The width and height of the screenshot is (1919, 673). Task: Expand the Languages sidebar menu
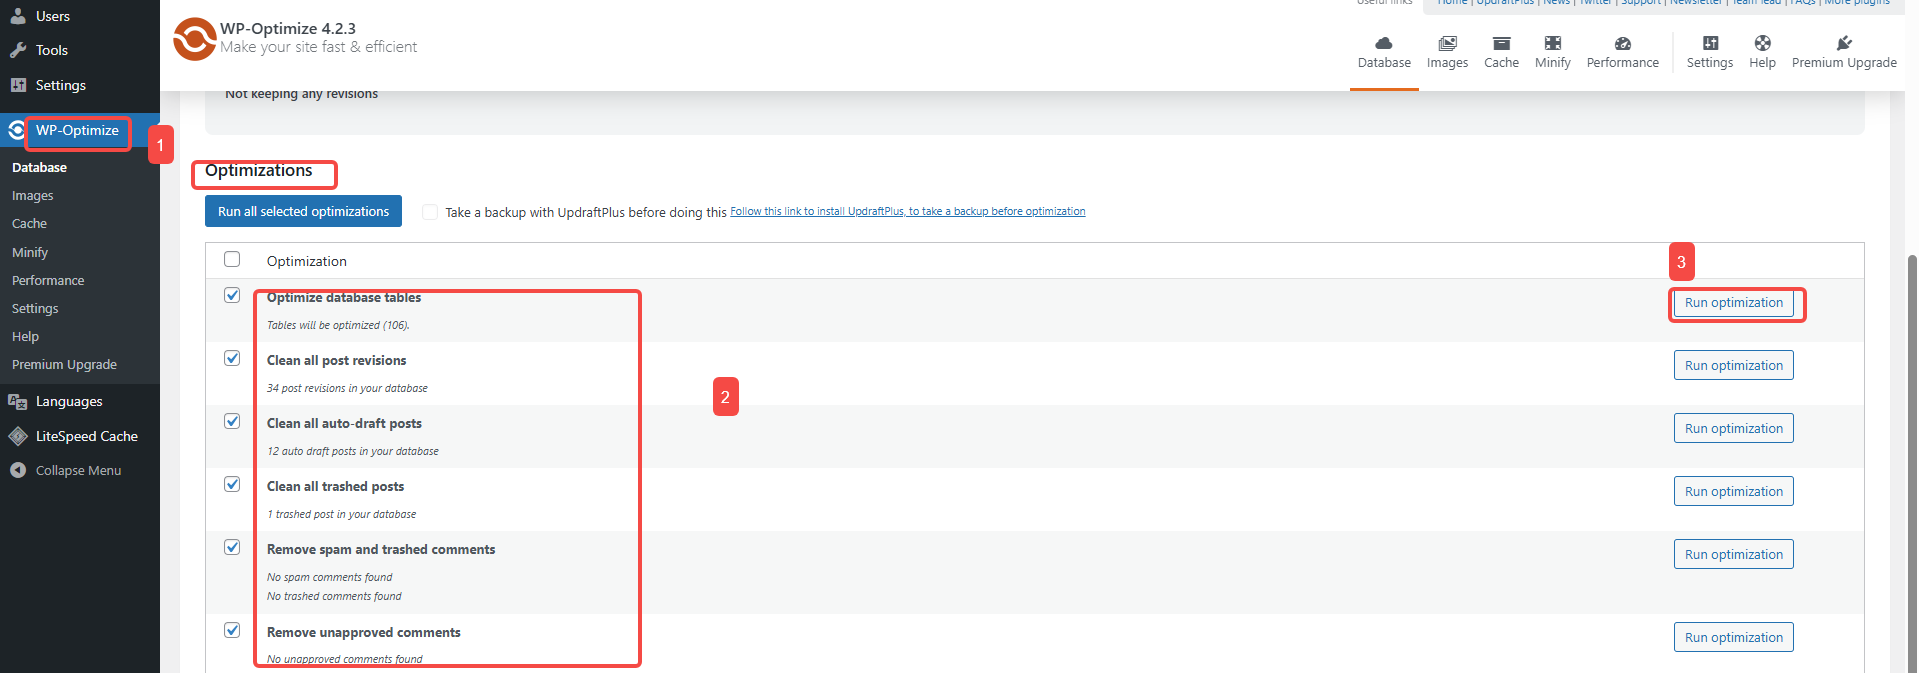68,401
